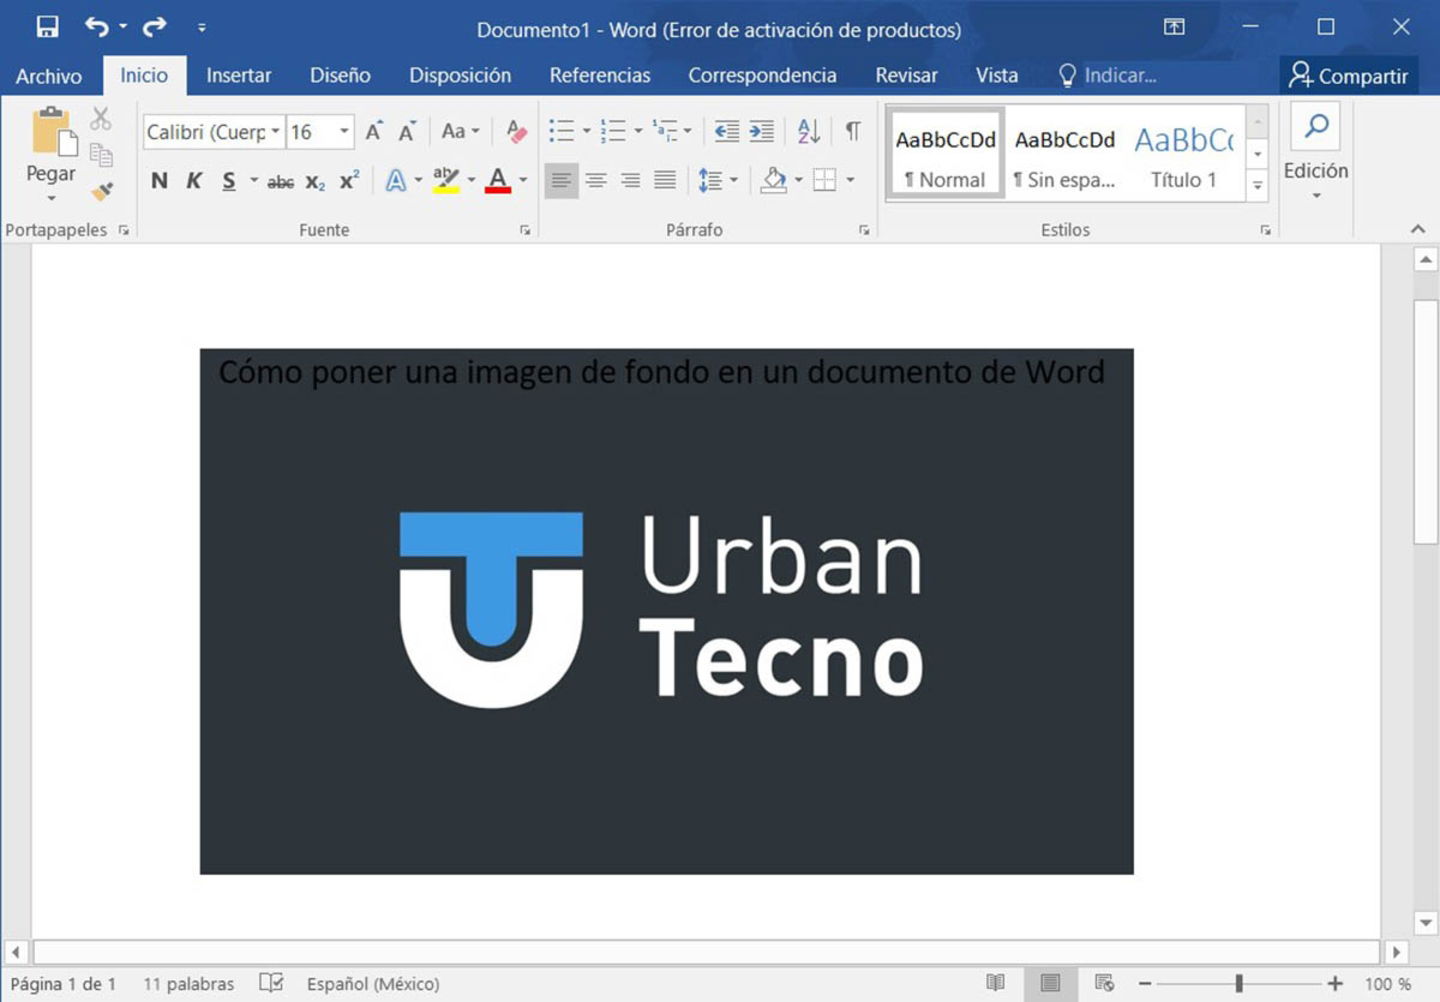Justify the paragraph text
Viewport: 1440px width, 1002px height.
coord(664,181)
